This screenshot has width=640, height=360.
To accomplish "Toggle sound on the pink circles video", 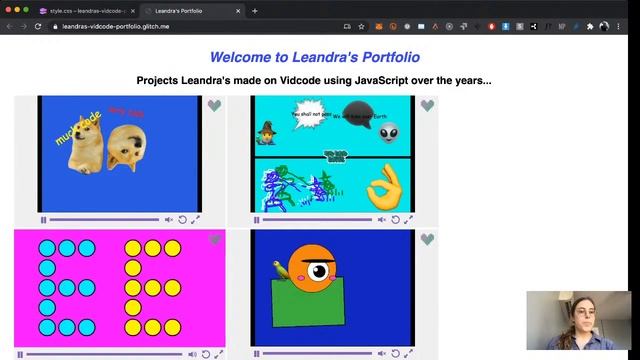I will tap(192, 354).
